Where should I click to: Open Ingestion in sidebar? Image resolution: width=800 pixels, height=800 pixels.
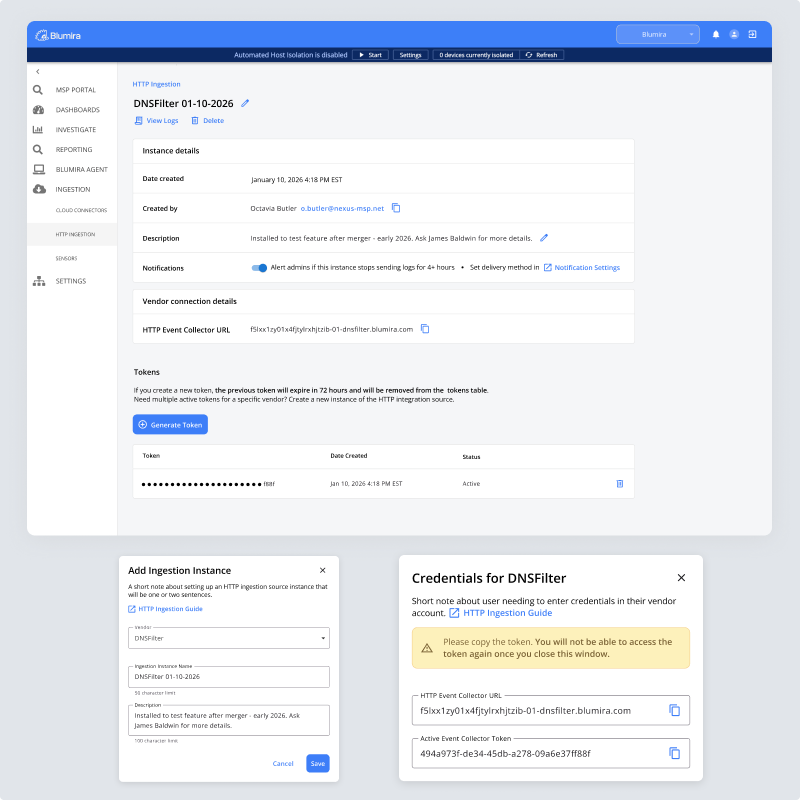point(73,189)
